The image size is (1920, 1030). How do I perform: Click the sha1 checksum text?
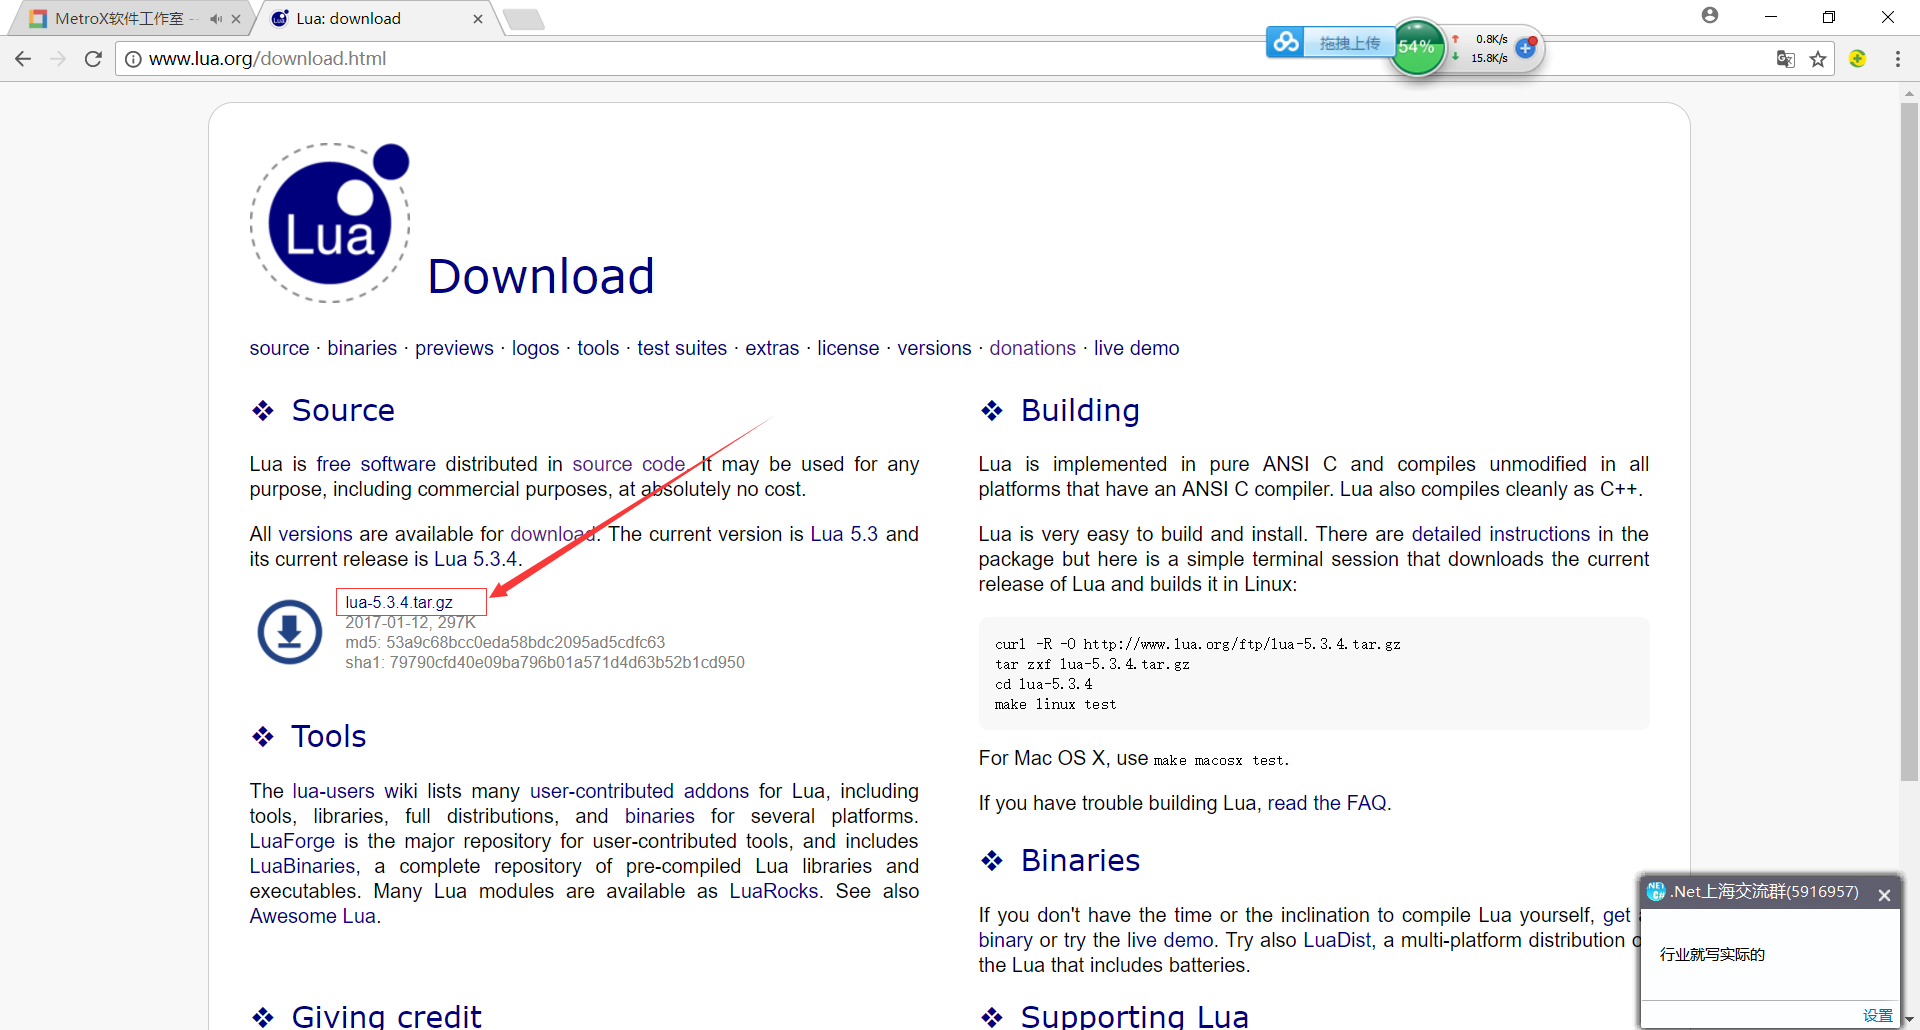pos(545,662)
